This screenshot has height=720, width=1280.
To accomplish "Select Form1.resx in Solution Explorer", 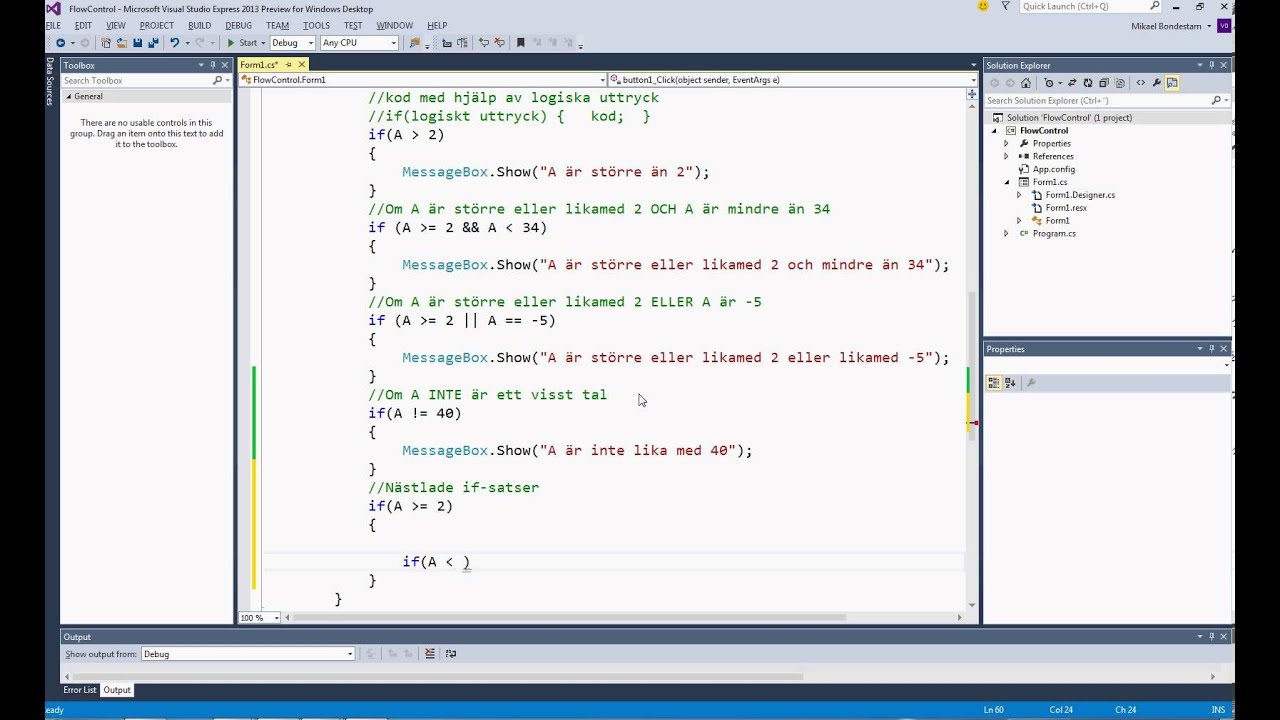I will click(x=1066, y=208).
